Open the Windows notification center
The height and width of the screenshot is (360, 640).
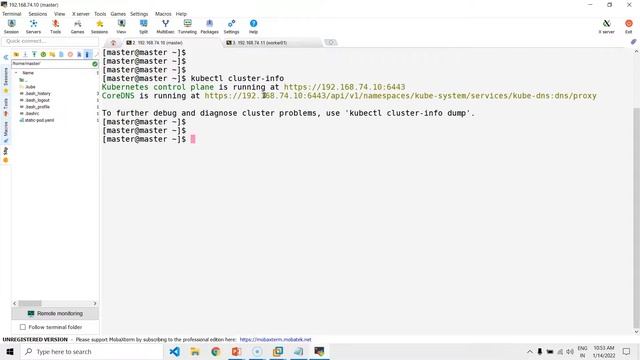[627, 351]
